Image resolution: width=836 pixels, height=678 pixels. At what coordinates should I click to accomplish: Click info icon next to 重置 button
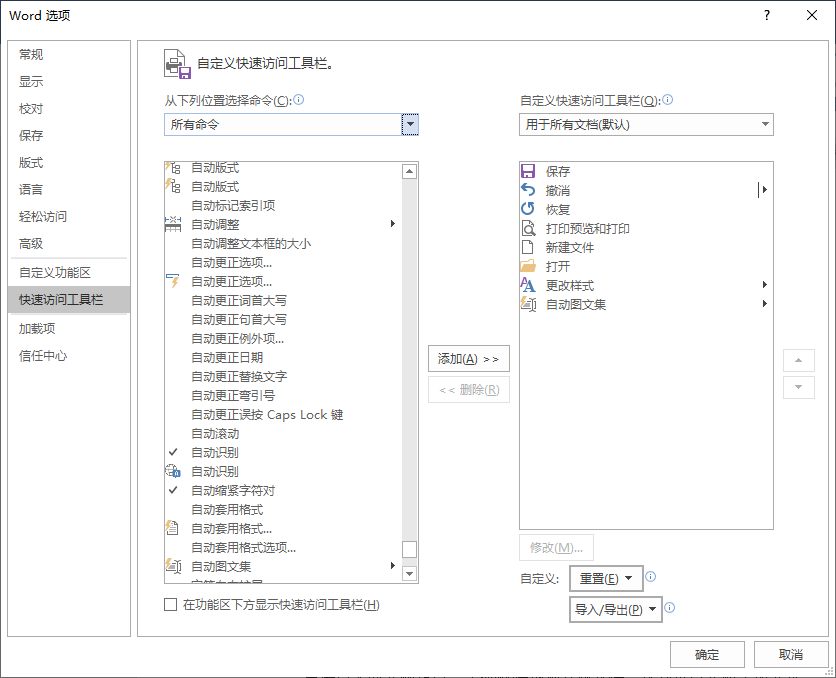(650, 576)
